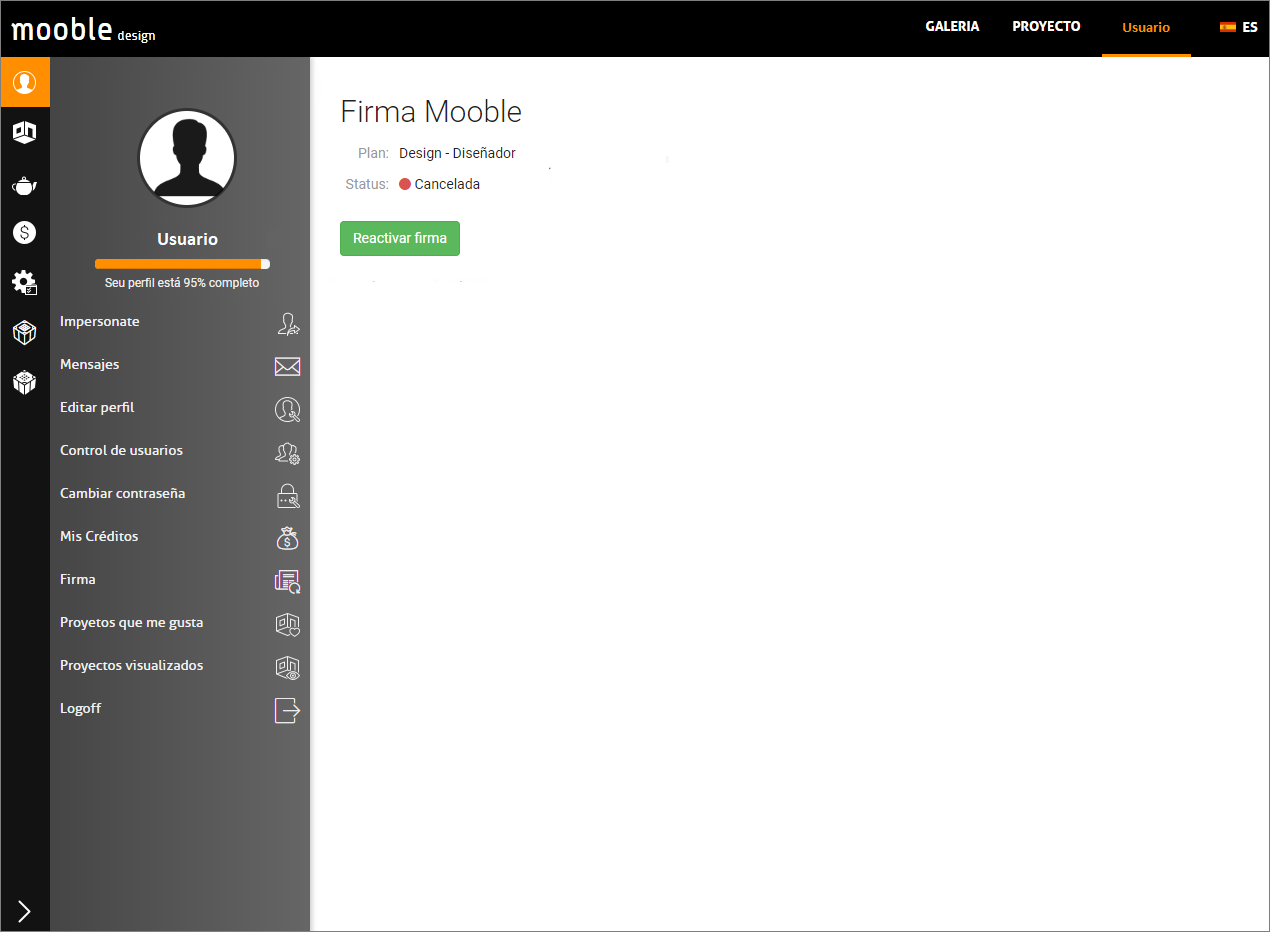This screenshot has height=932, width=1270.
Task: Select the Usuario tab in top navigation
Action: coord(1146,28)
